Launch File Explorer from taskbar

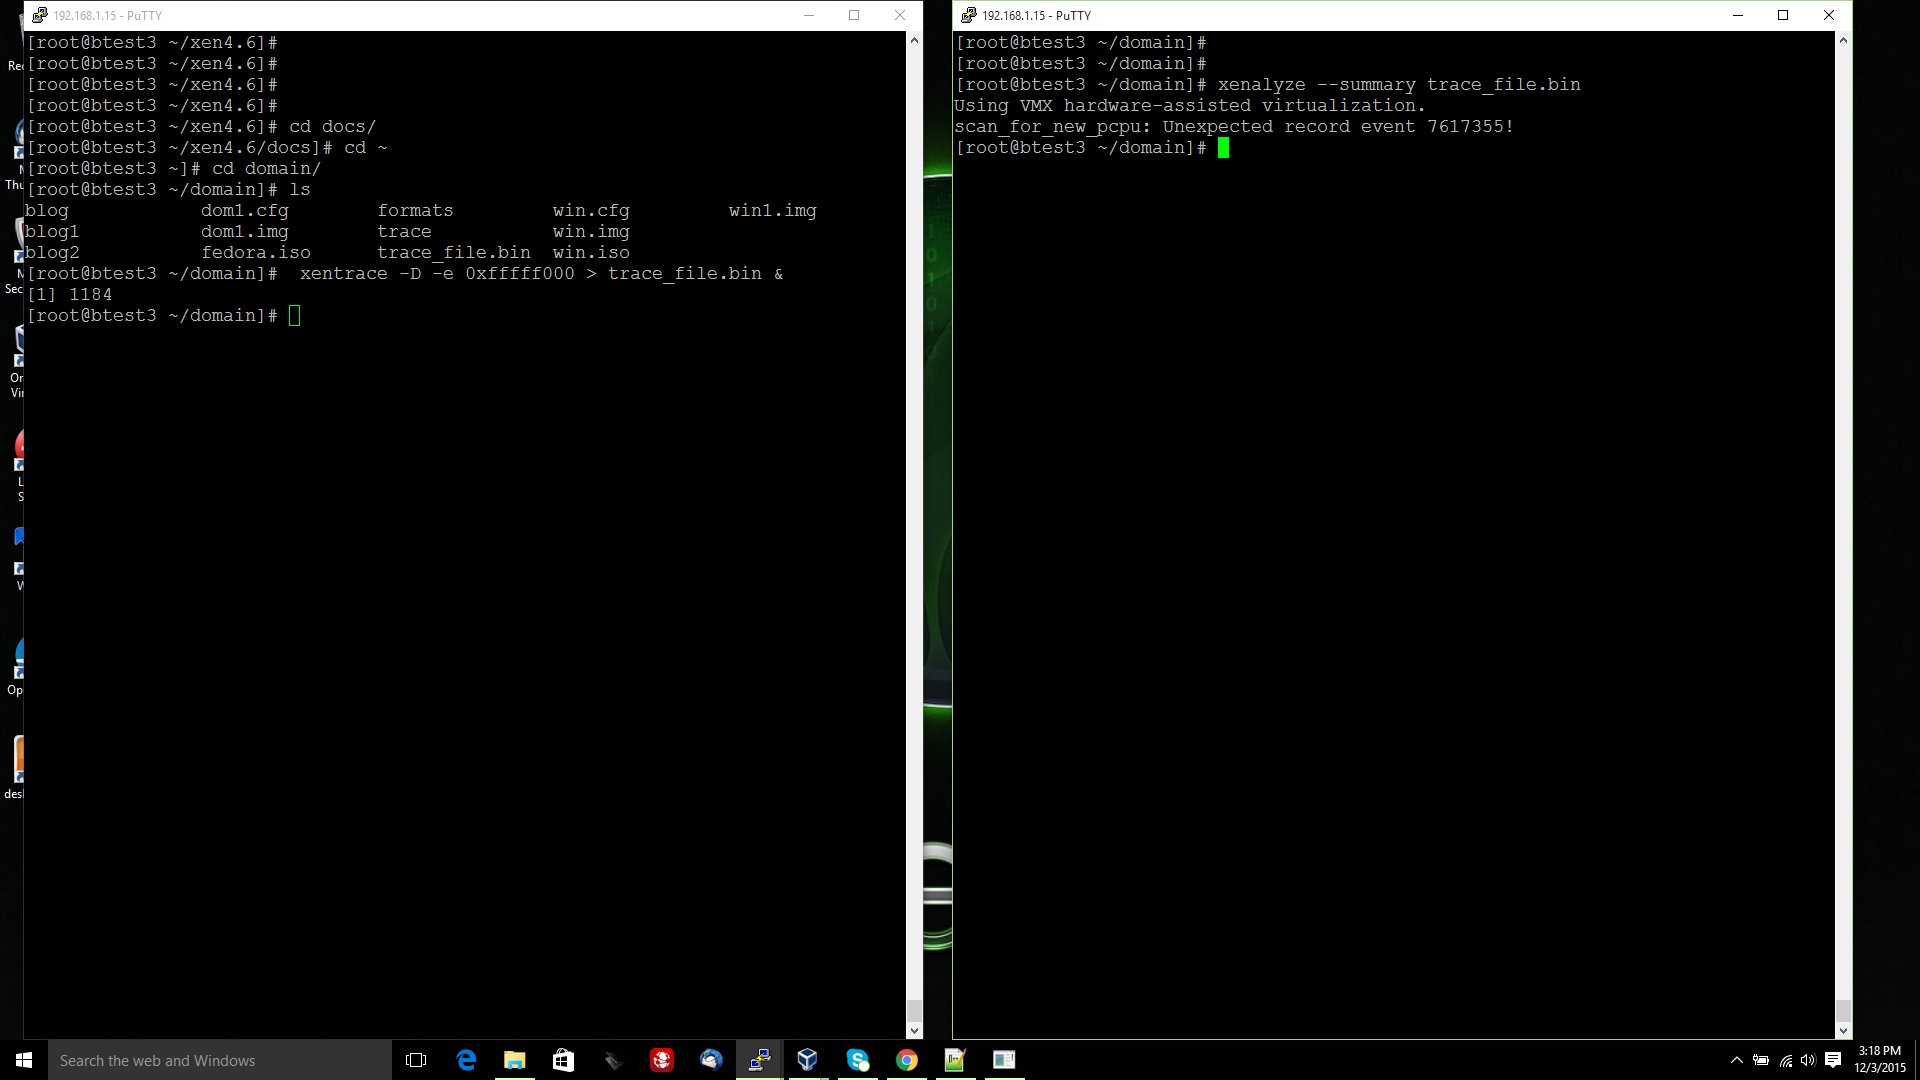(x=514, y=1060)
